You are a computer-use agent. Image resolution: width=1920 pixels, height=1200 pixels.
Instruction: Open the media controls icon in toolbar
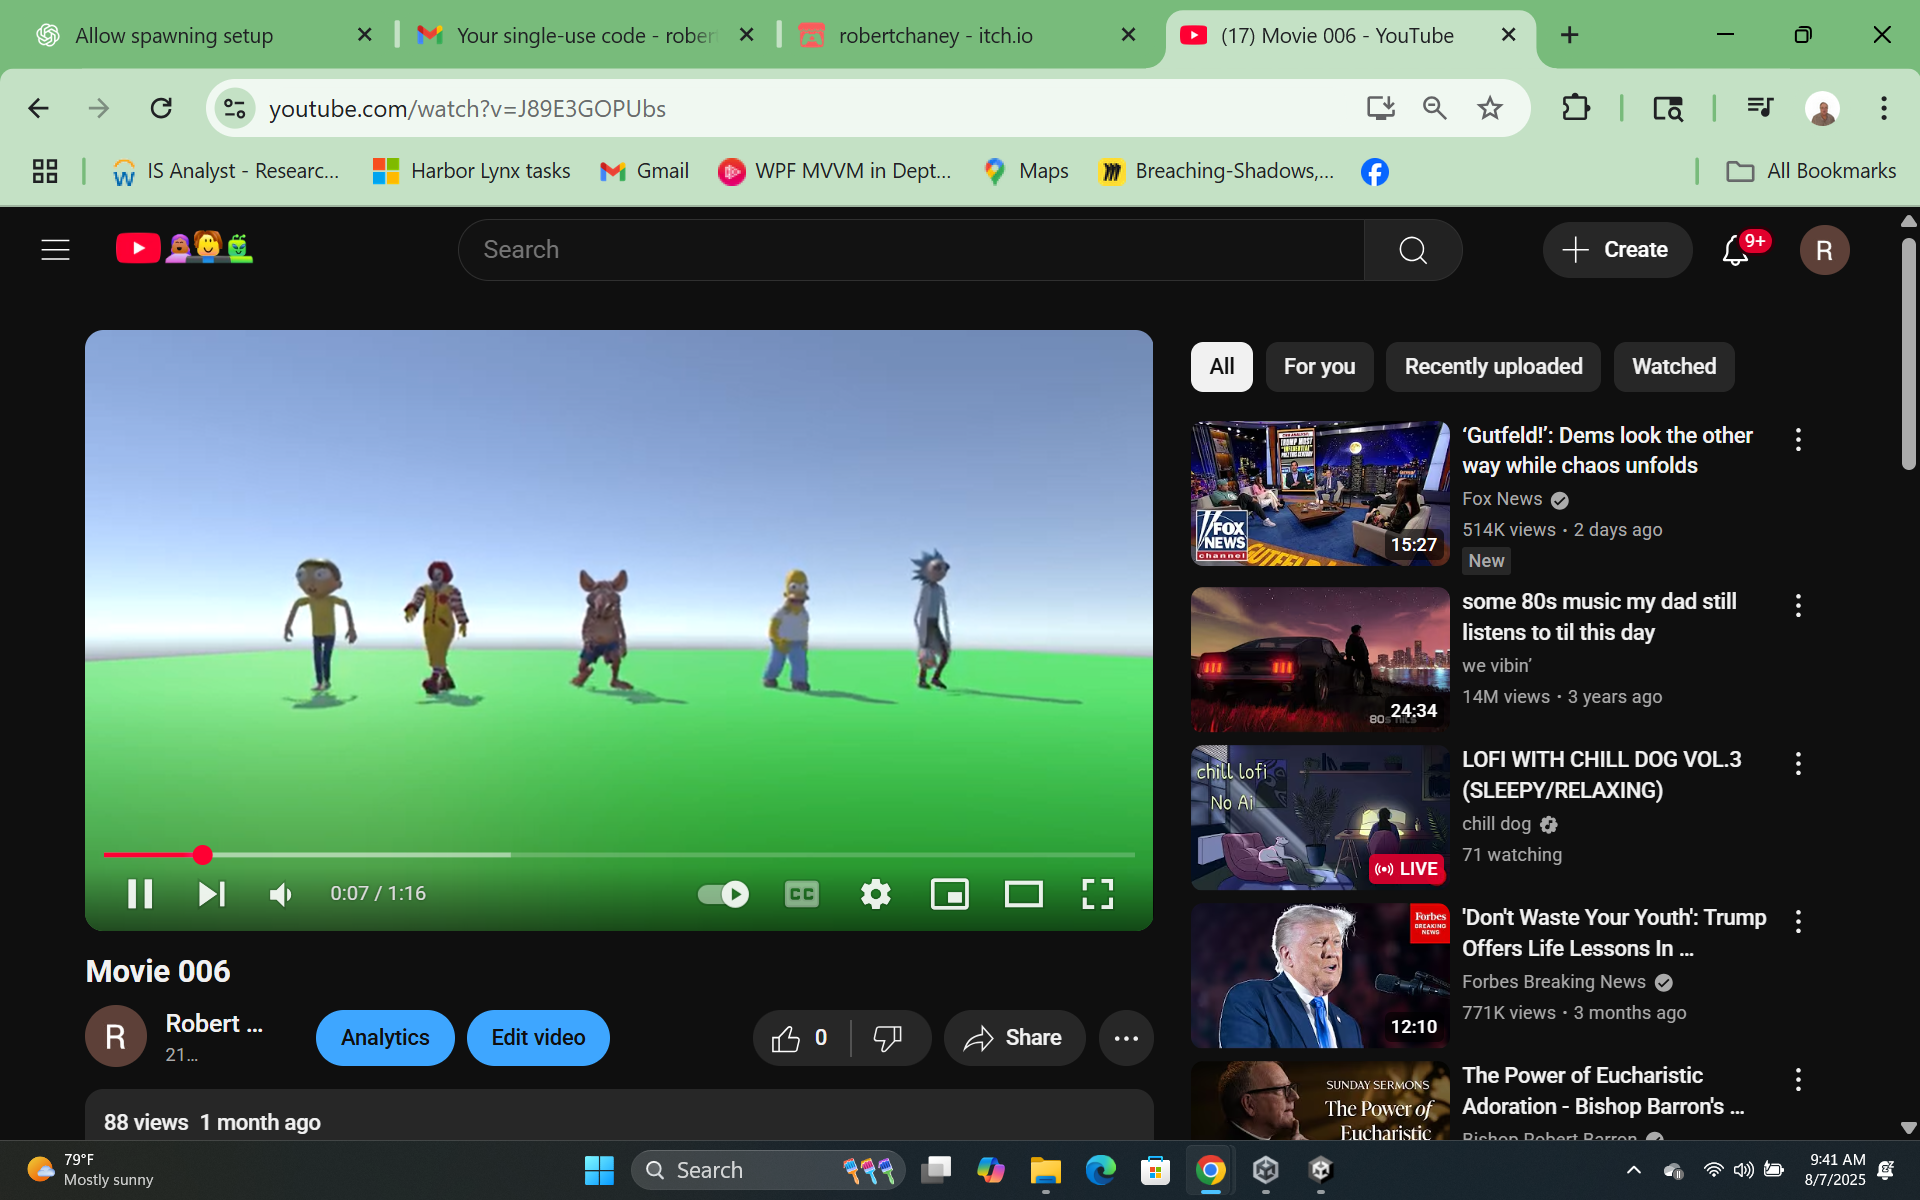pyautogui.click(x=1760, y=108)
